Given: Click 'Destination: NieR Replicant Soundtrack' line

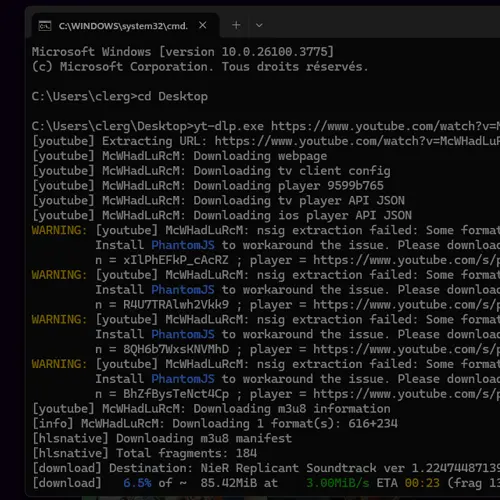Looking at the screenshot, I should coord(266,468).
